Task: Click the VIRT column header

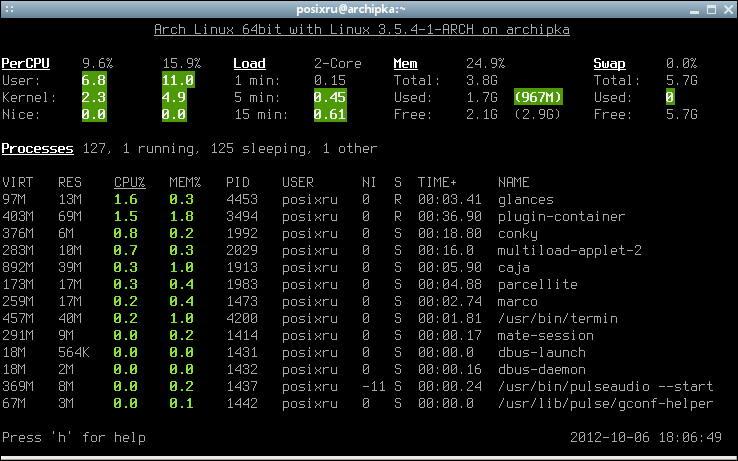Action: [17, 182]
